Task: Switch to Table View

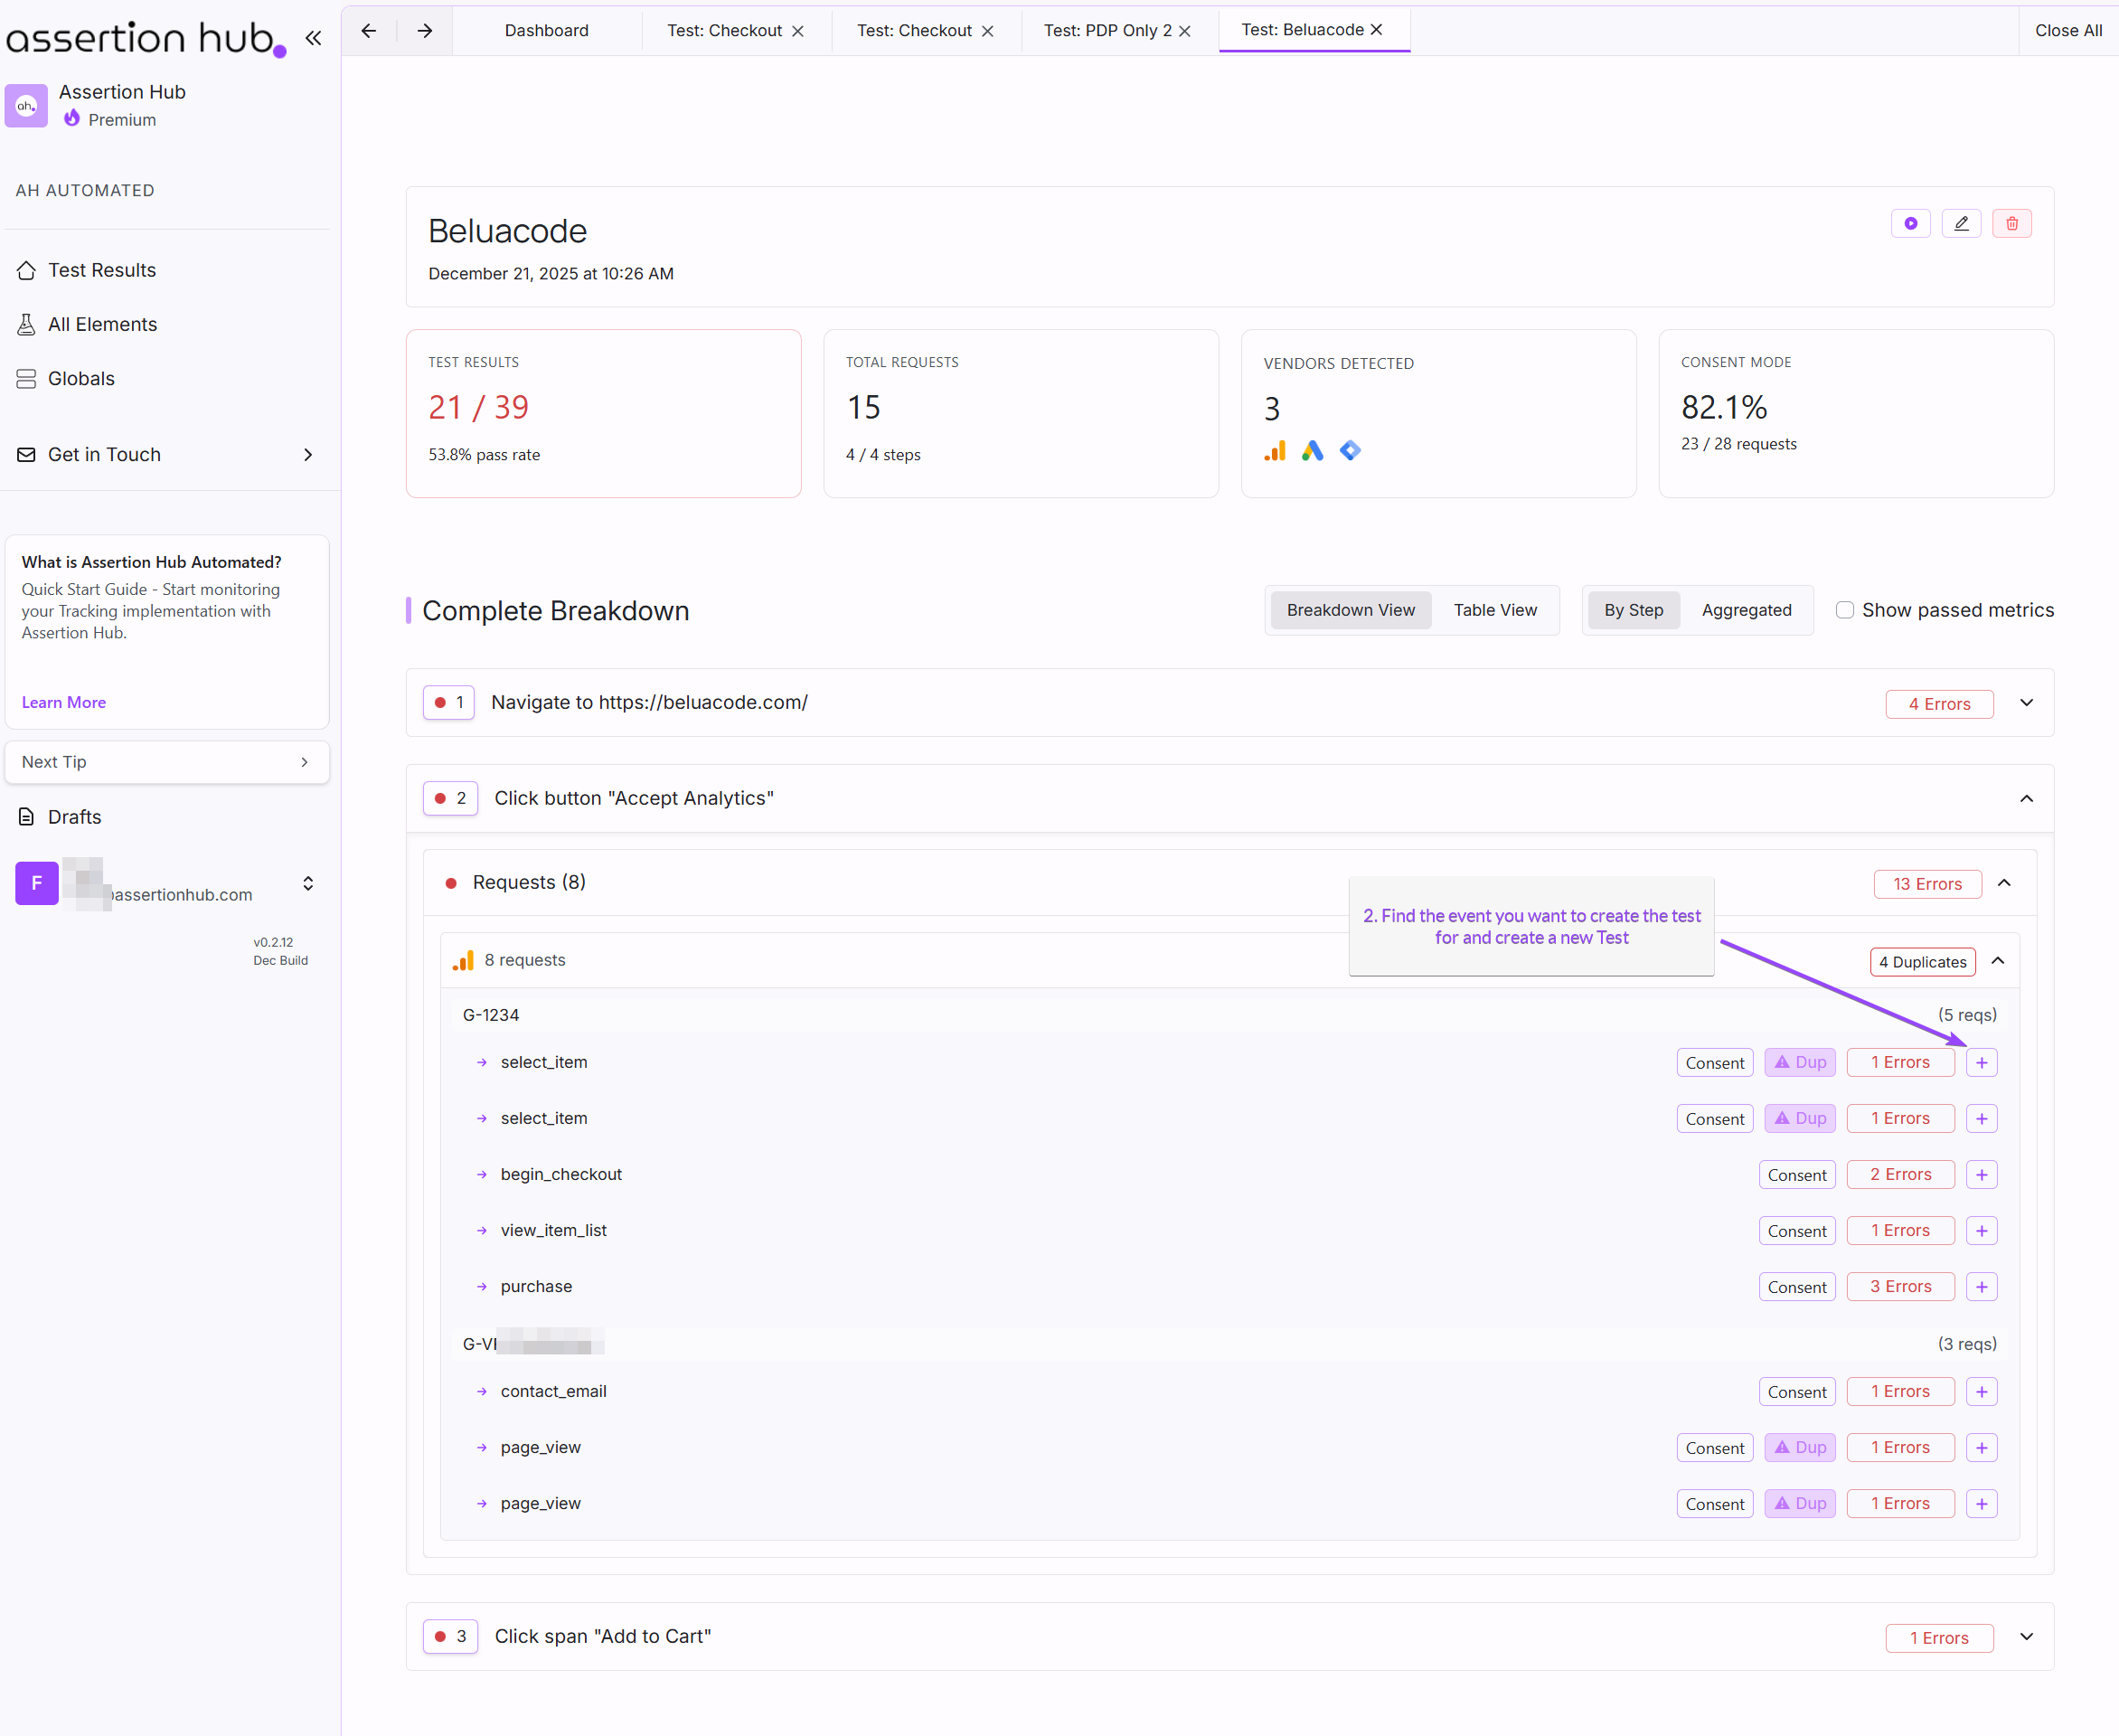Action: [1494, 610]
